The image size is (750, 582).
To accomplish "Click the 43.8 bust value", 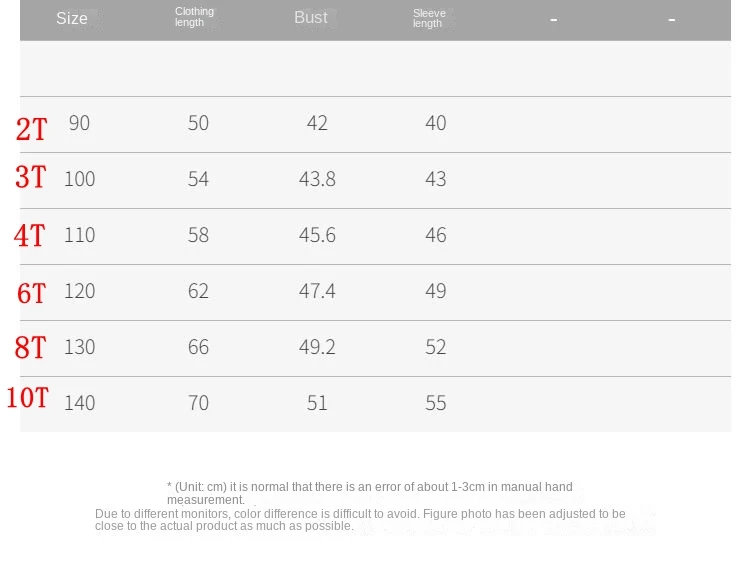I will pyautogui.click(x=317, y=179).
